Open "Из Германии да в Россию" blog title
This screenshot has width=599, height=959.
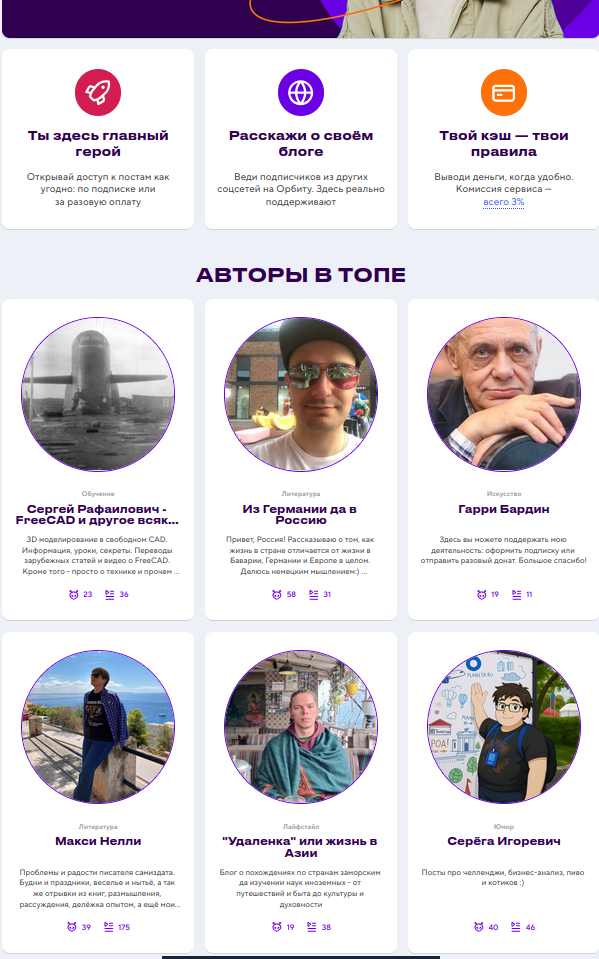click(x=300, y=514)
